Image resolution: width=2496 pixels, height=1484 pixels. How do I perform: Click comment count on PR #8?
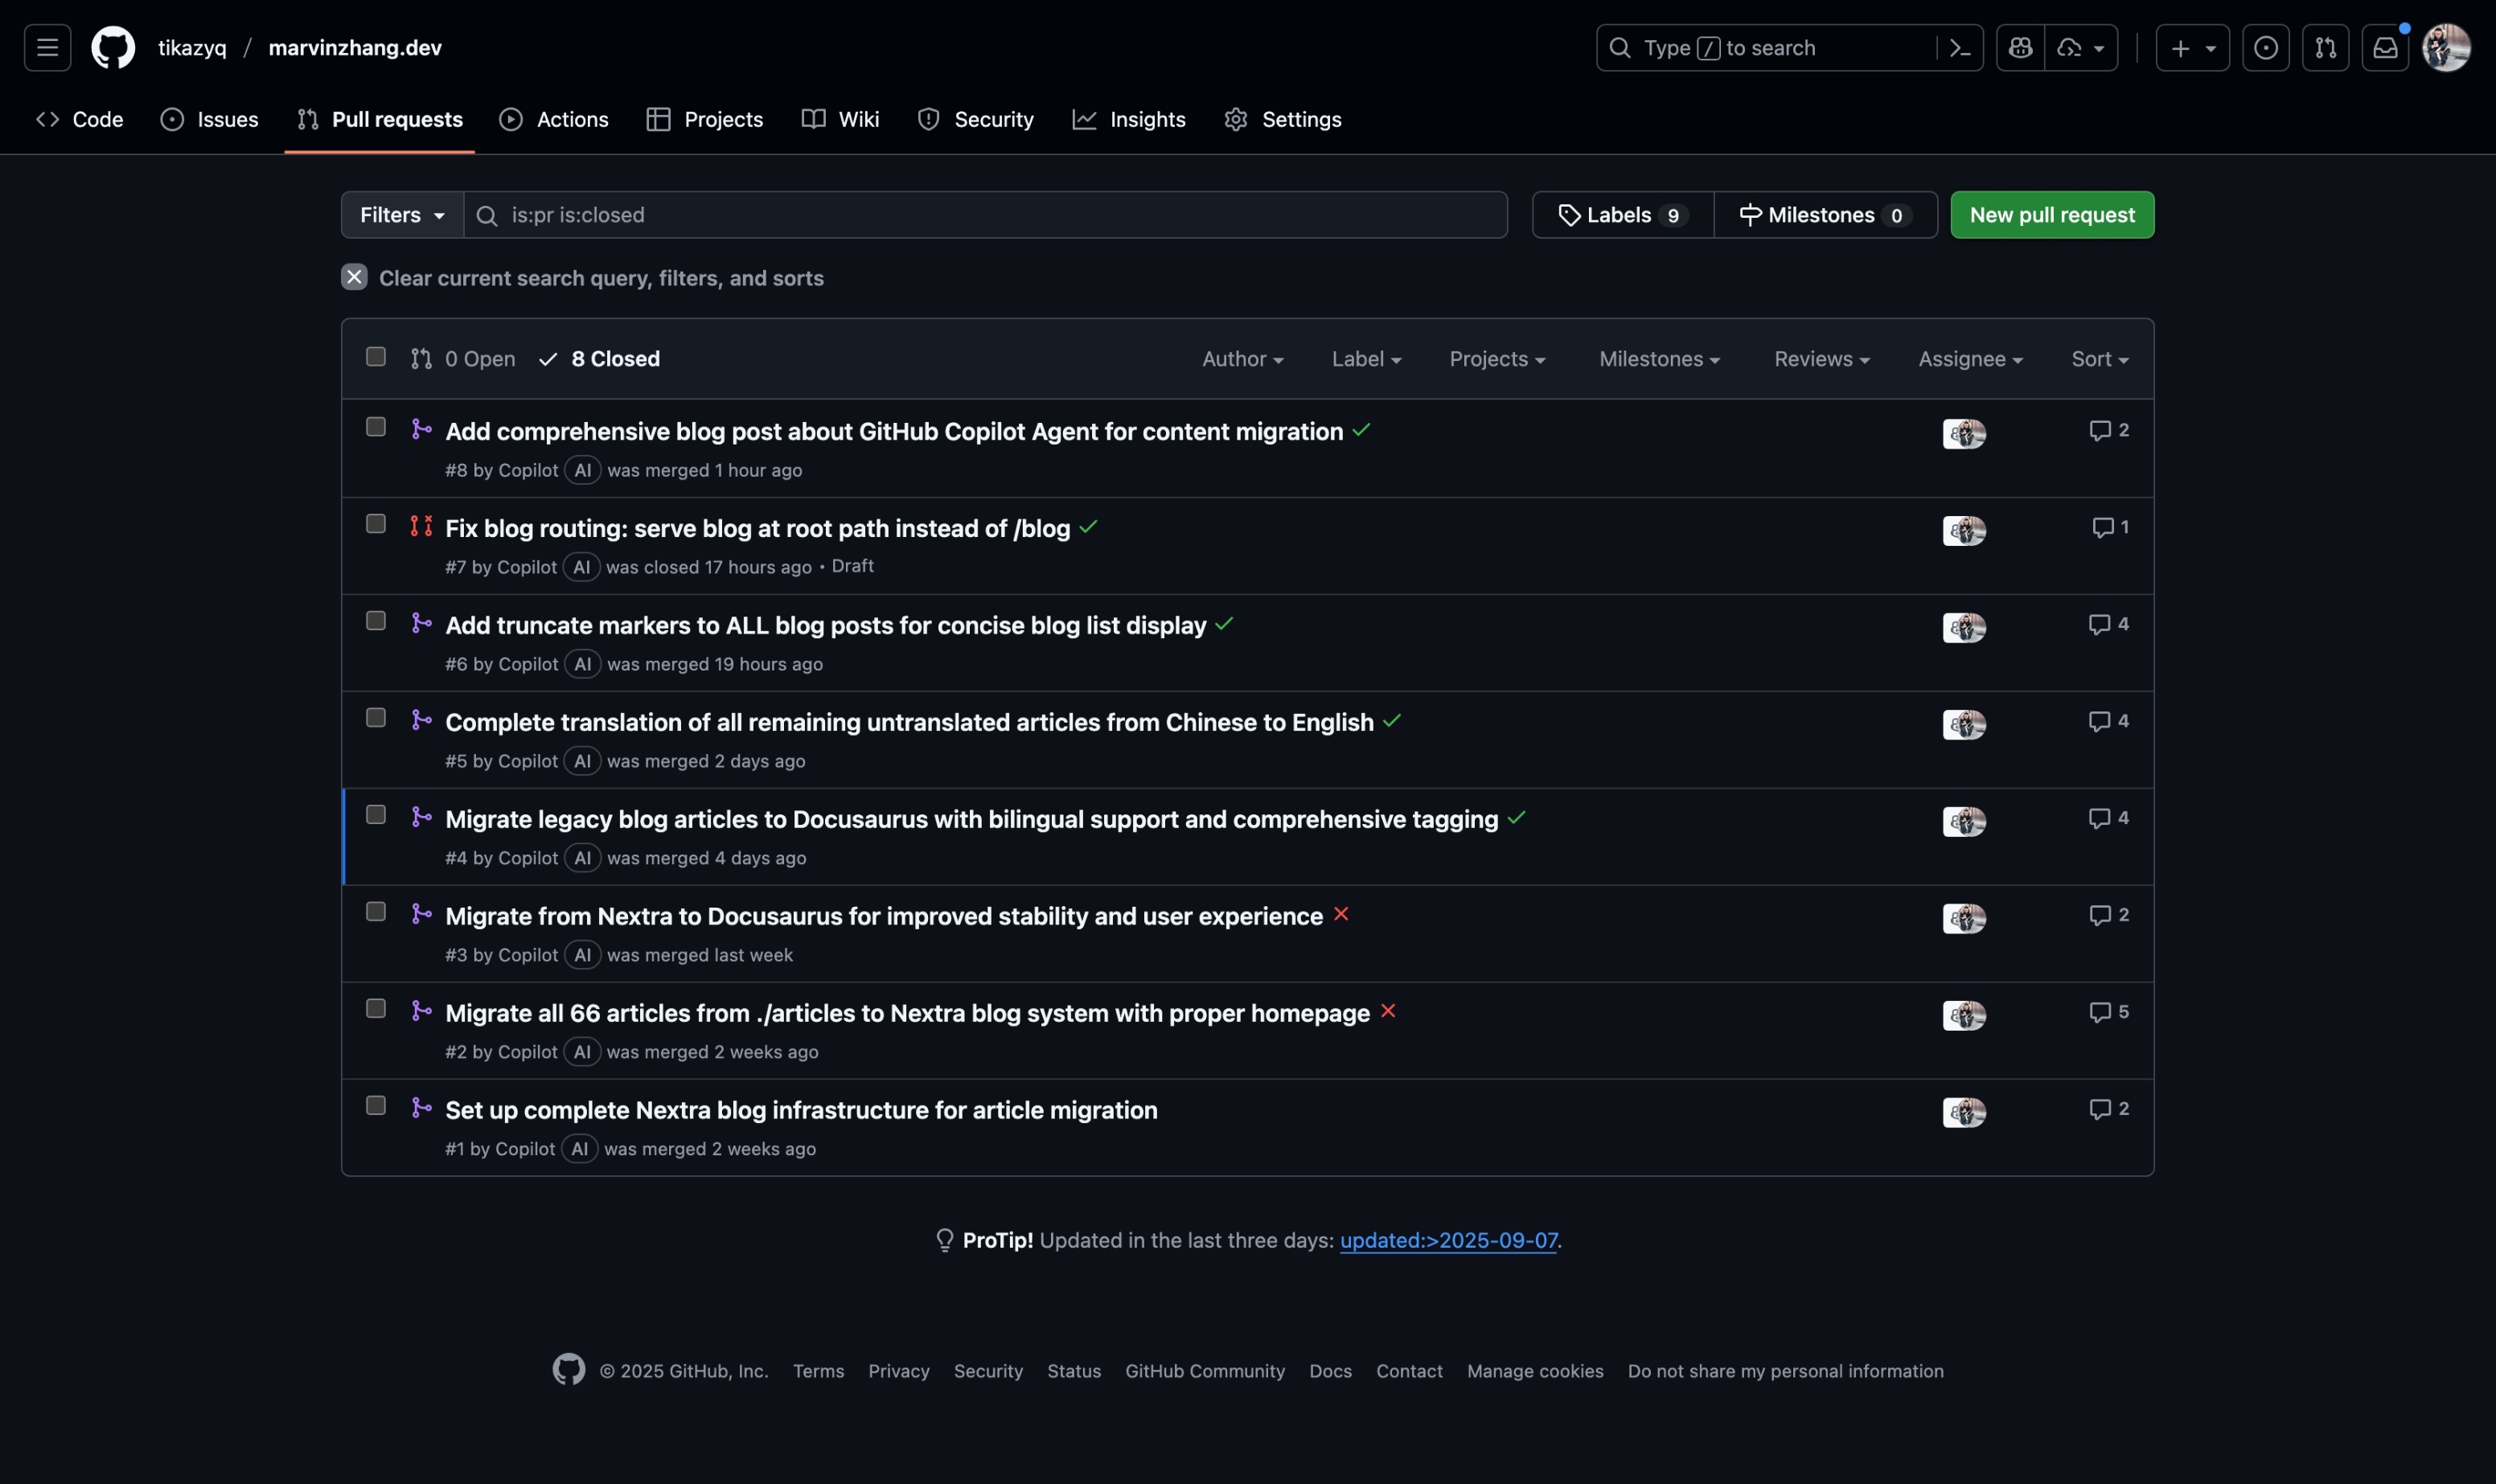pyautogui.click(x=2108, y=430)
